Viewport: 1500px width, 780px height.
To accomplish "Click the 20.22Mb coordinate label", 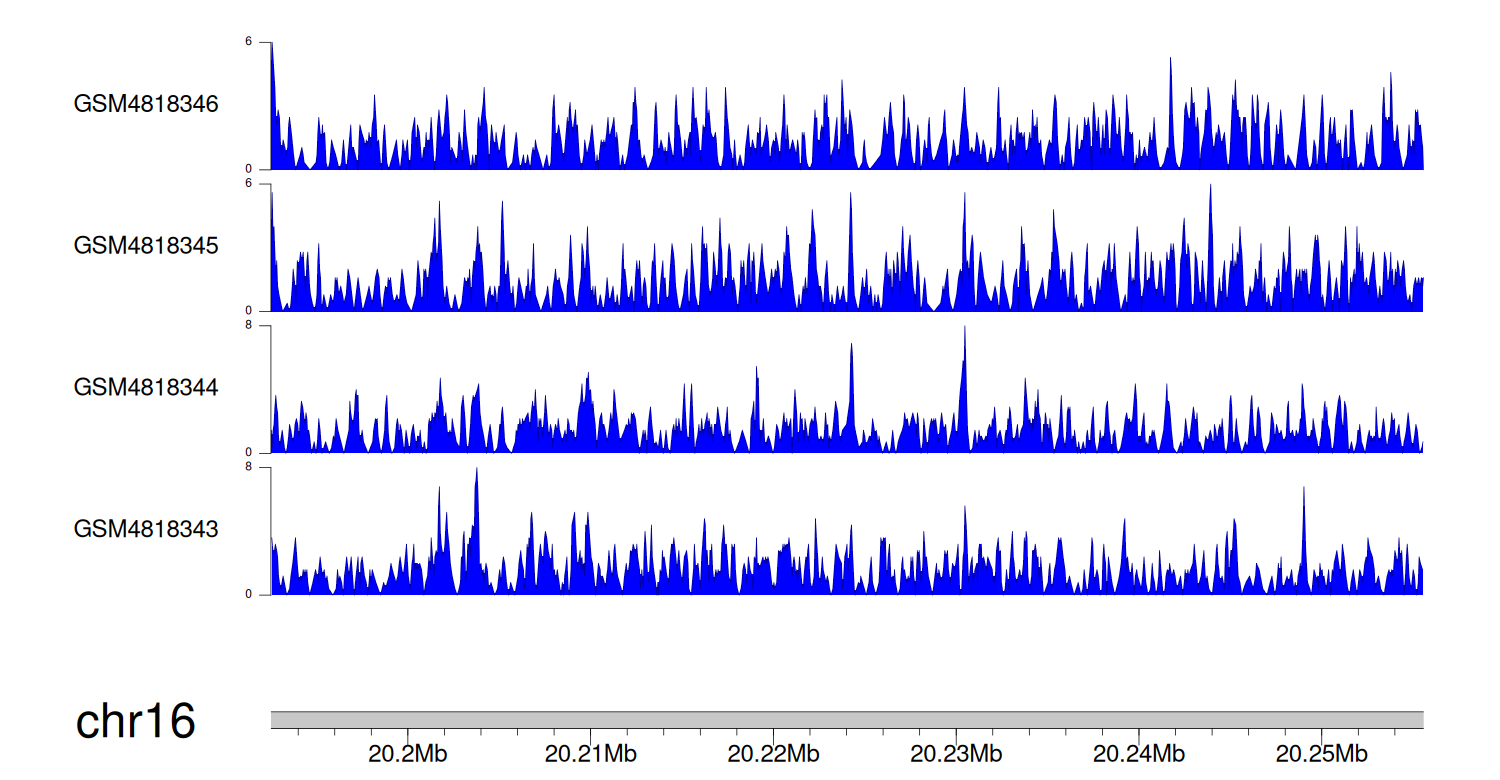I will 773,753.
